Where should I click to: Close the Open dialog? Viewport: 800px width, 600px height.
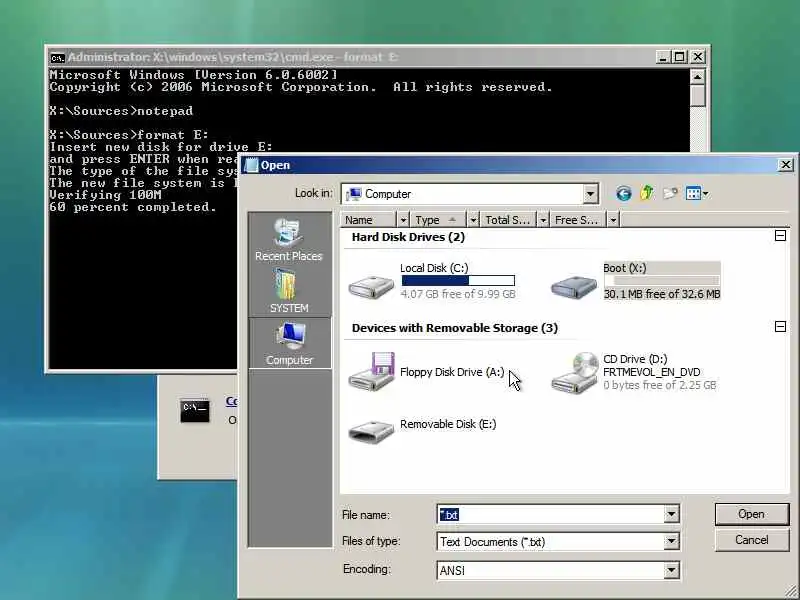[x=786, y=165]
